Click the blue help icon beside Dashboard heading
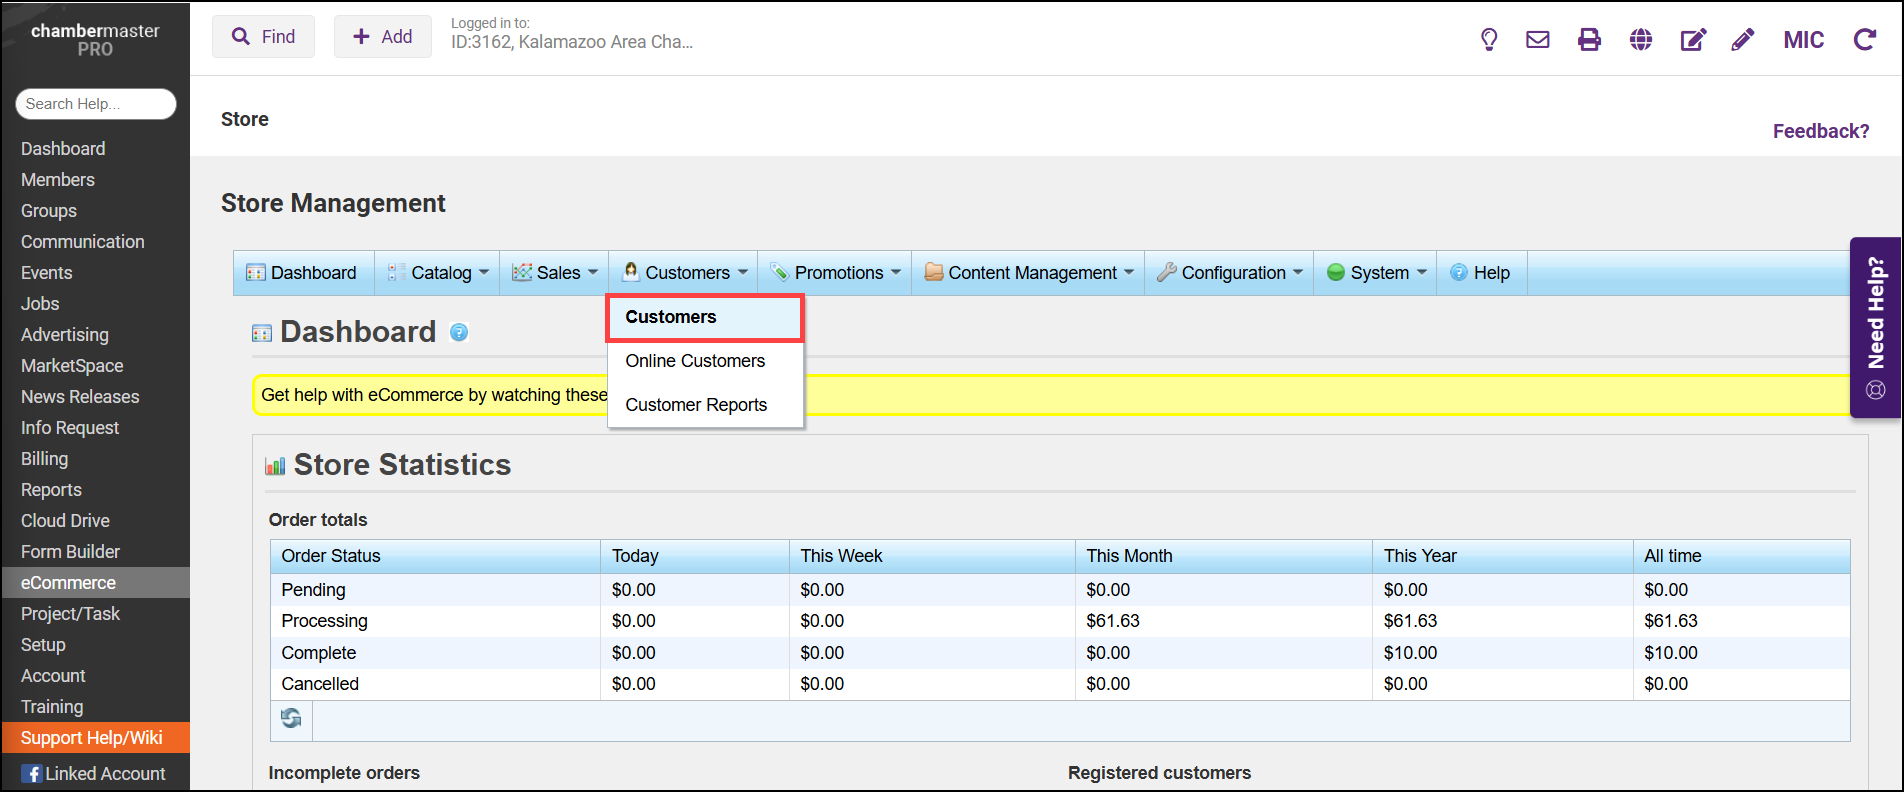Image resolution: width=1904 pixels, height=792 pixels. click(x=459, y=333)
